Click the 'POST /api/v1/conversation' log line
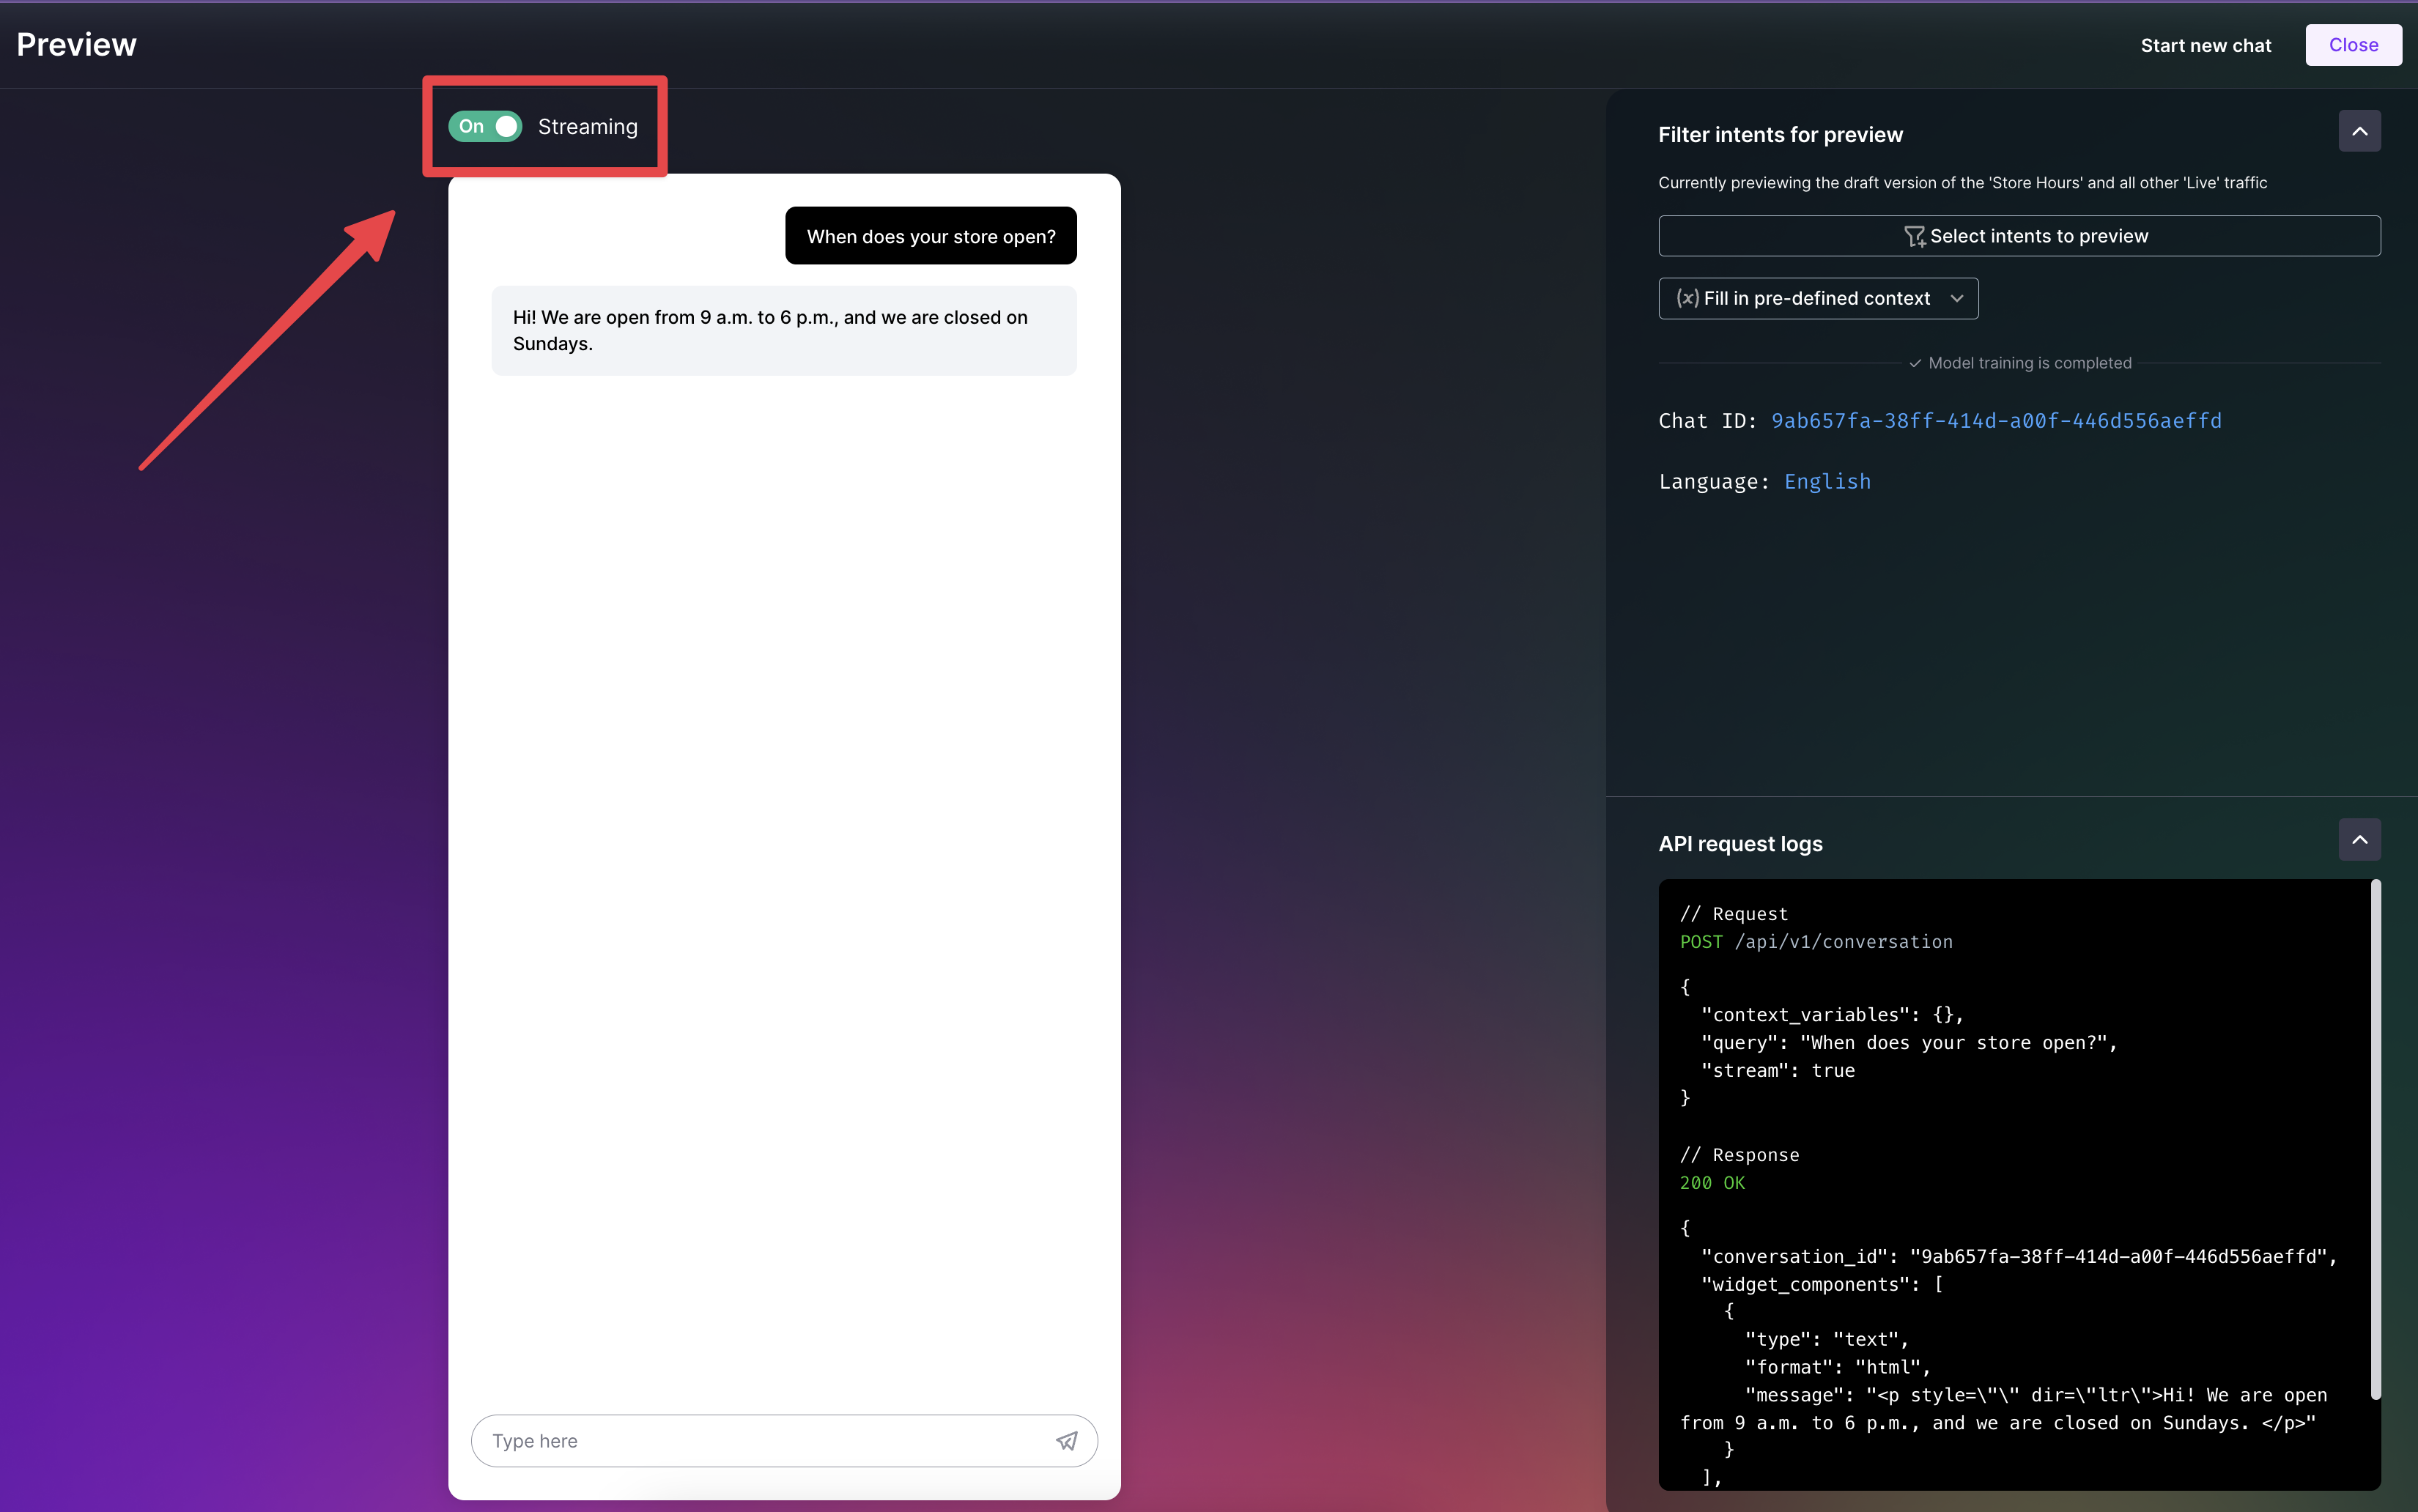2418x1512 pixels. (1816, 942)
